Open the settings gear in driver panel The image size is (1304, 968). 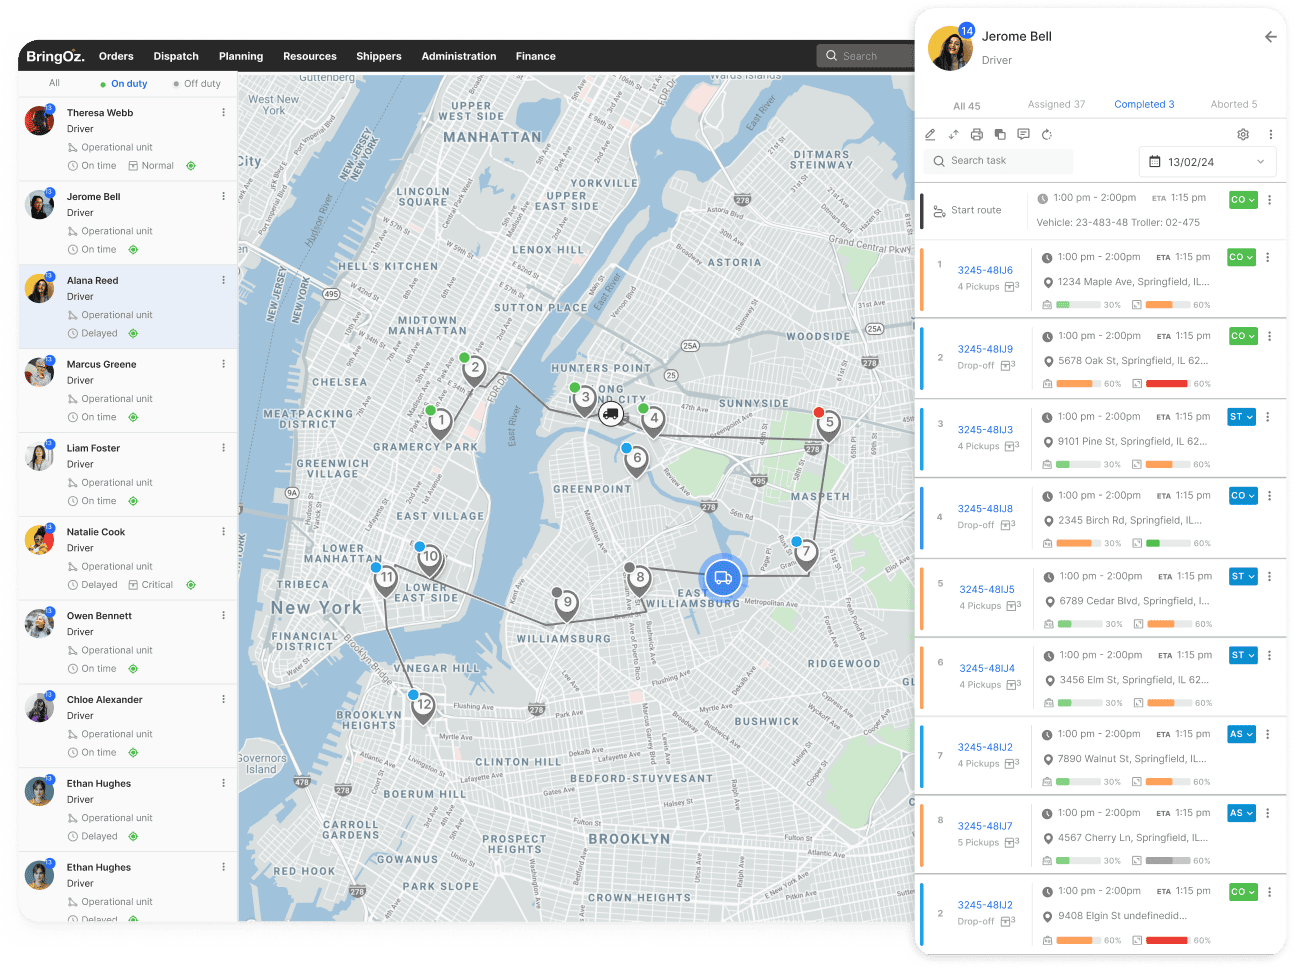click(x=1243, y=134)
